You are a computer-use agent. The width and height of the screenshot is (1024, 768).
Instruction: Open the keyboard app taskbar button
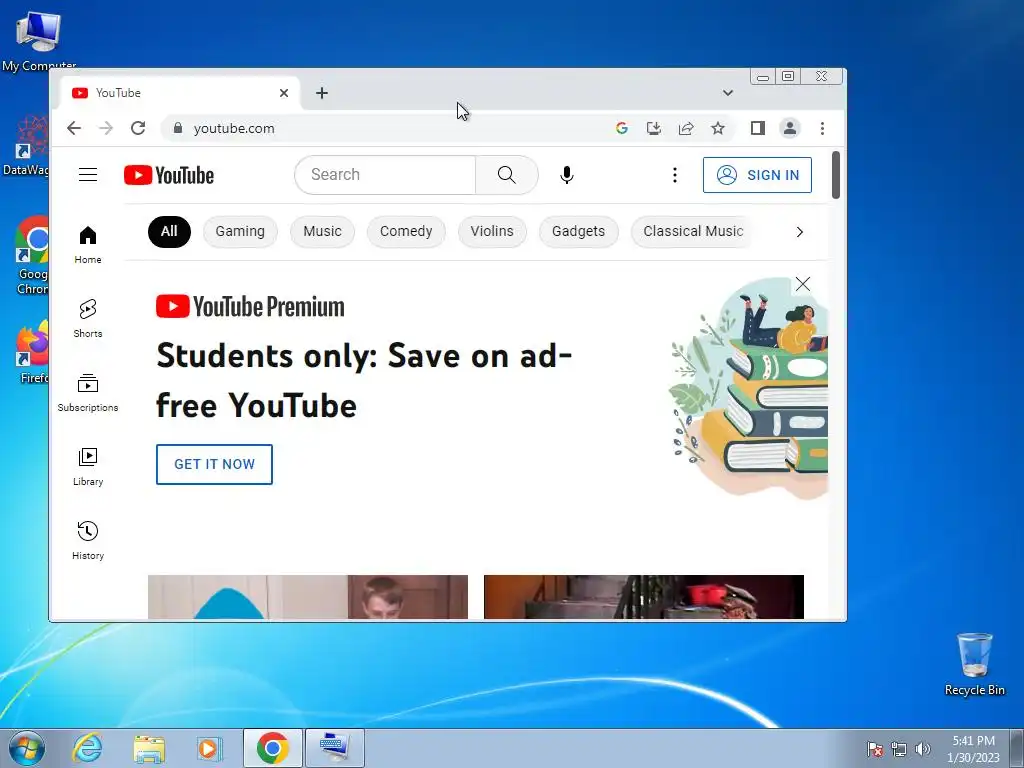pos(334,748)
